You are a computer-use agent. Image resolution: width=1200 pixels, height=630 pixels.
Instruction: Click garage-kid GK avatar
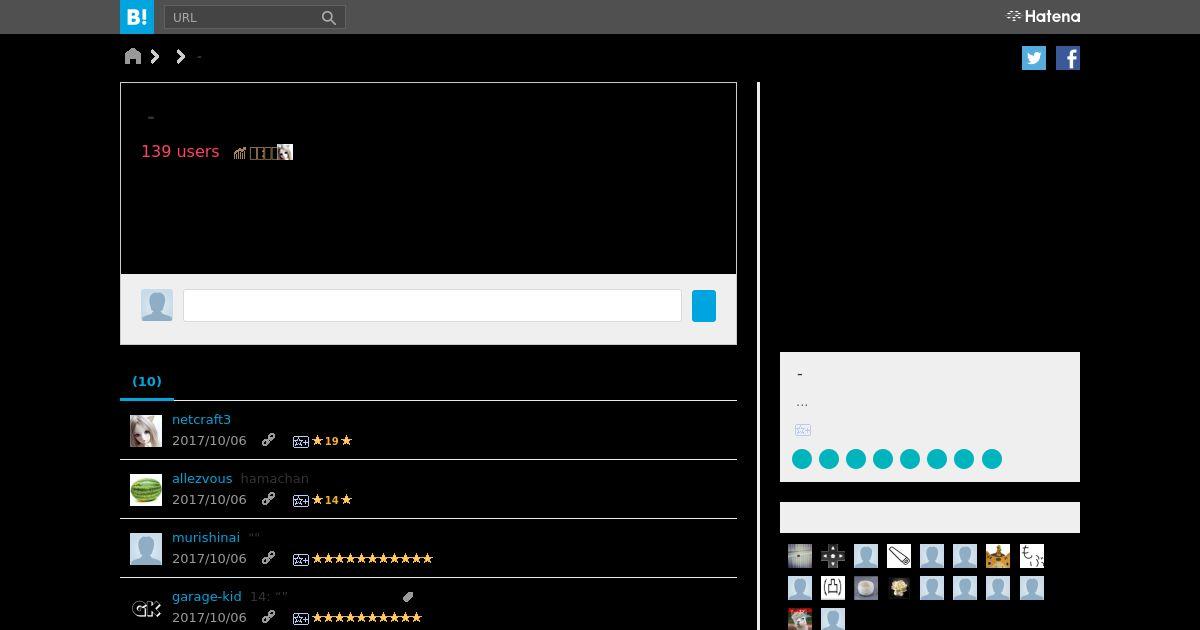tap(146, 608)
